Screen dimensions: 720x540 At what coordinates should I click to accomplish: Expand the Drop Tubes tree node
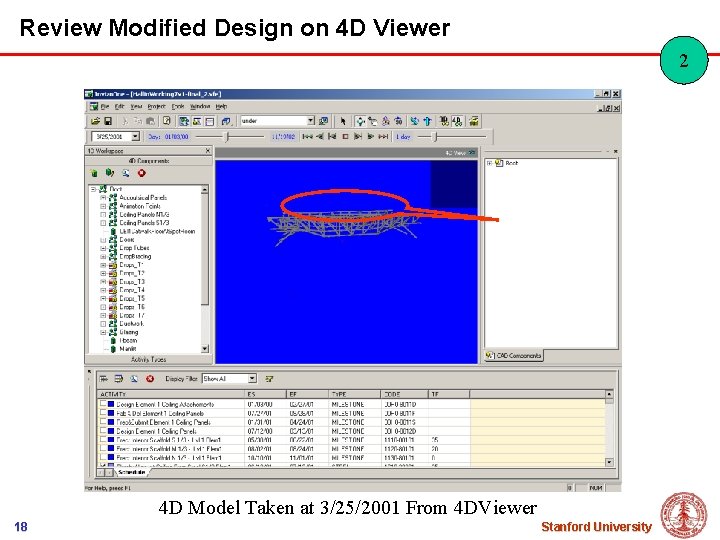[x=103, y=248]
